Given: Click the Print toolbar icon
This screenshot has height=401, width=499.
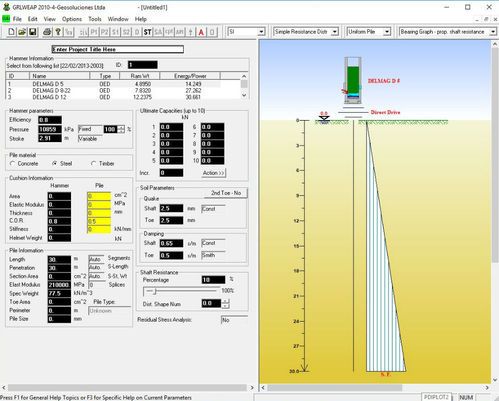Looking at the screenshot, I should 47,32.
